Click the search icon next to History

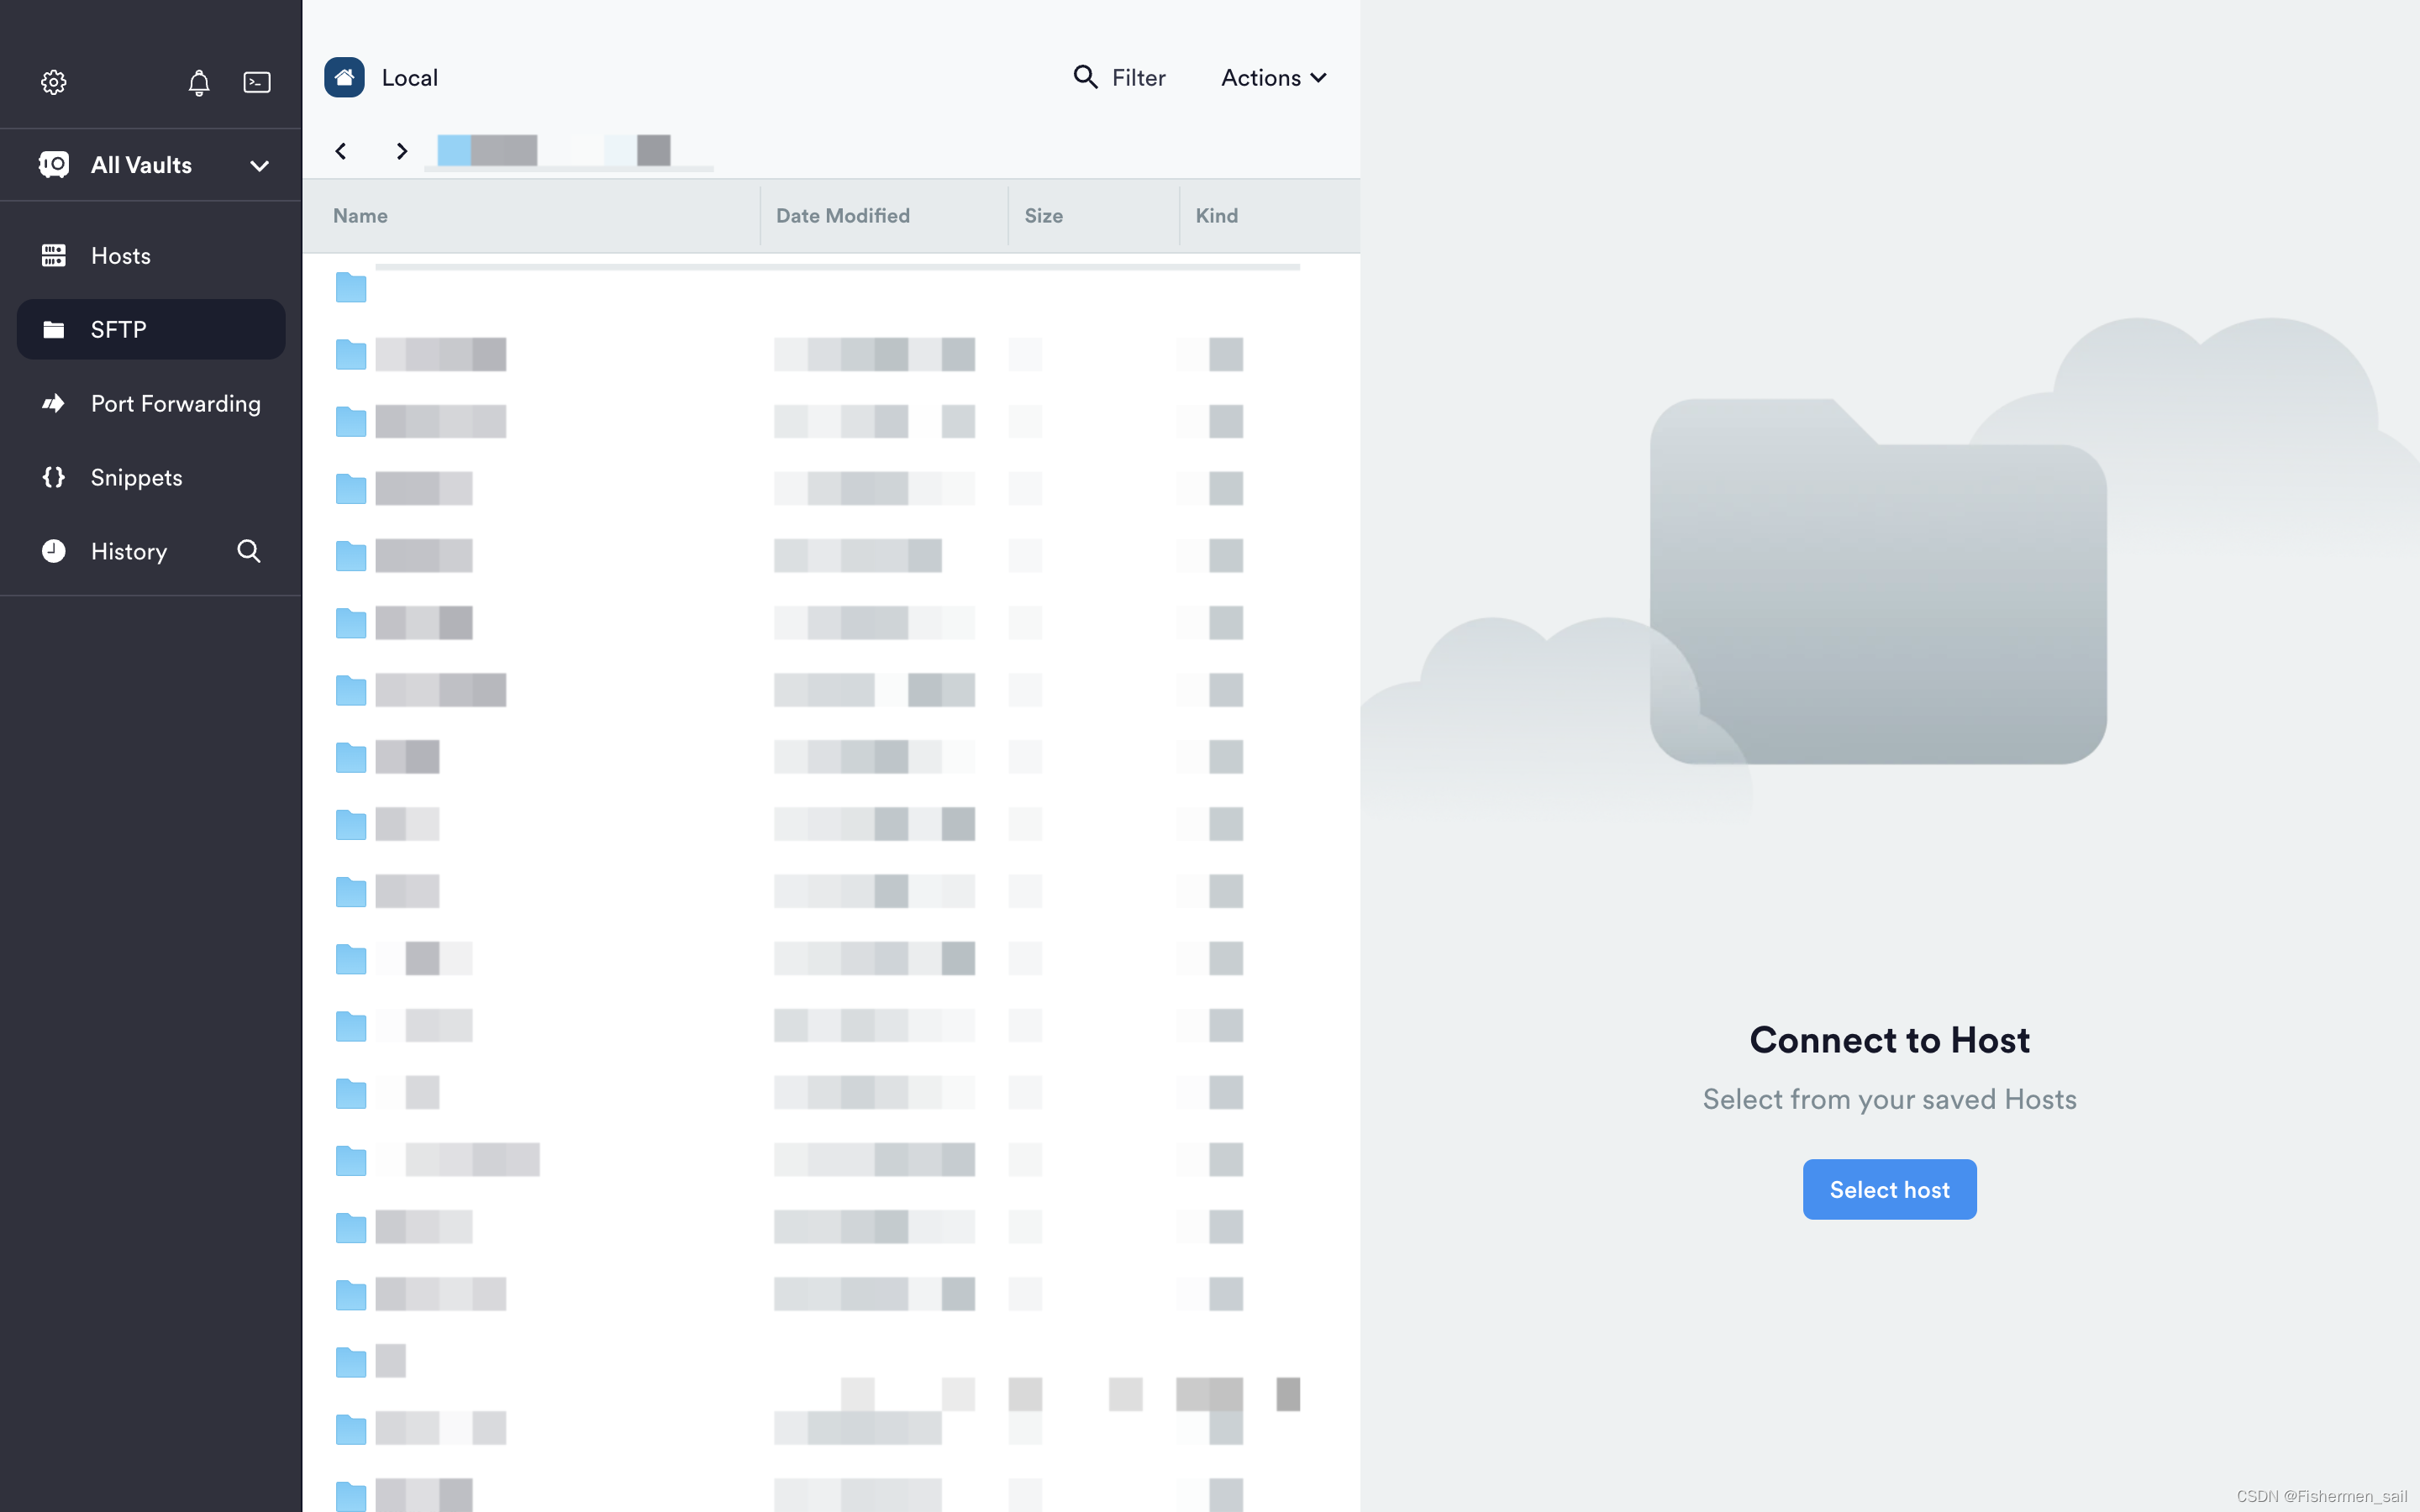pyautogui.click(x=251, y=550)
